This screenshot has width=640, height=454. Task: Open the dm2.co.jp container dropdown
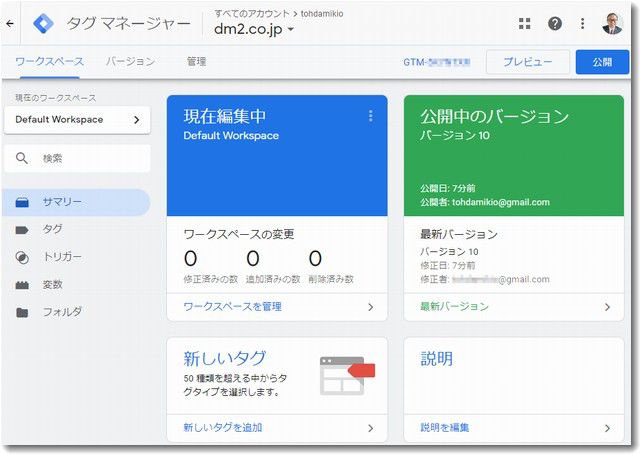[253, 29]
